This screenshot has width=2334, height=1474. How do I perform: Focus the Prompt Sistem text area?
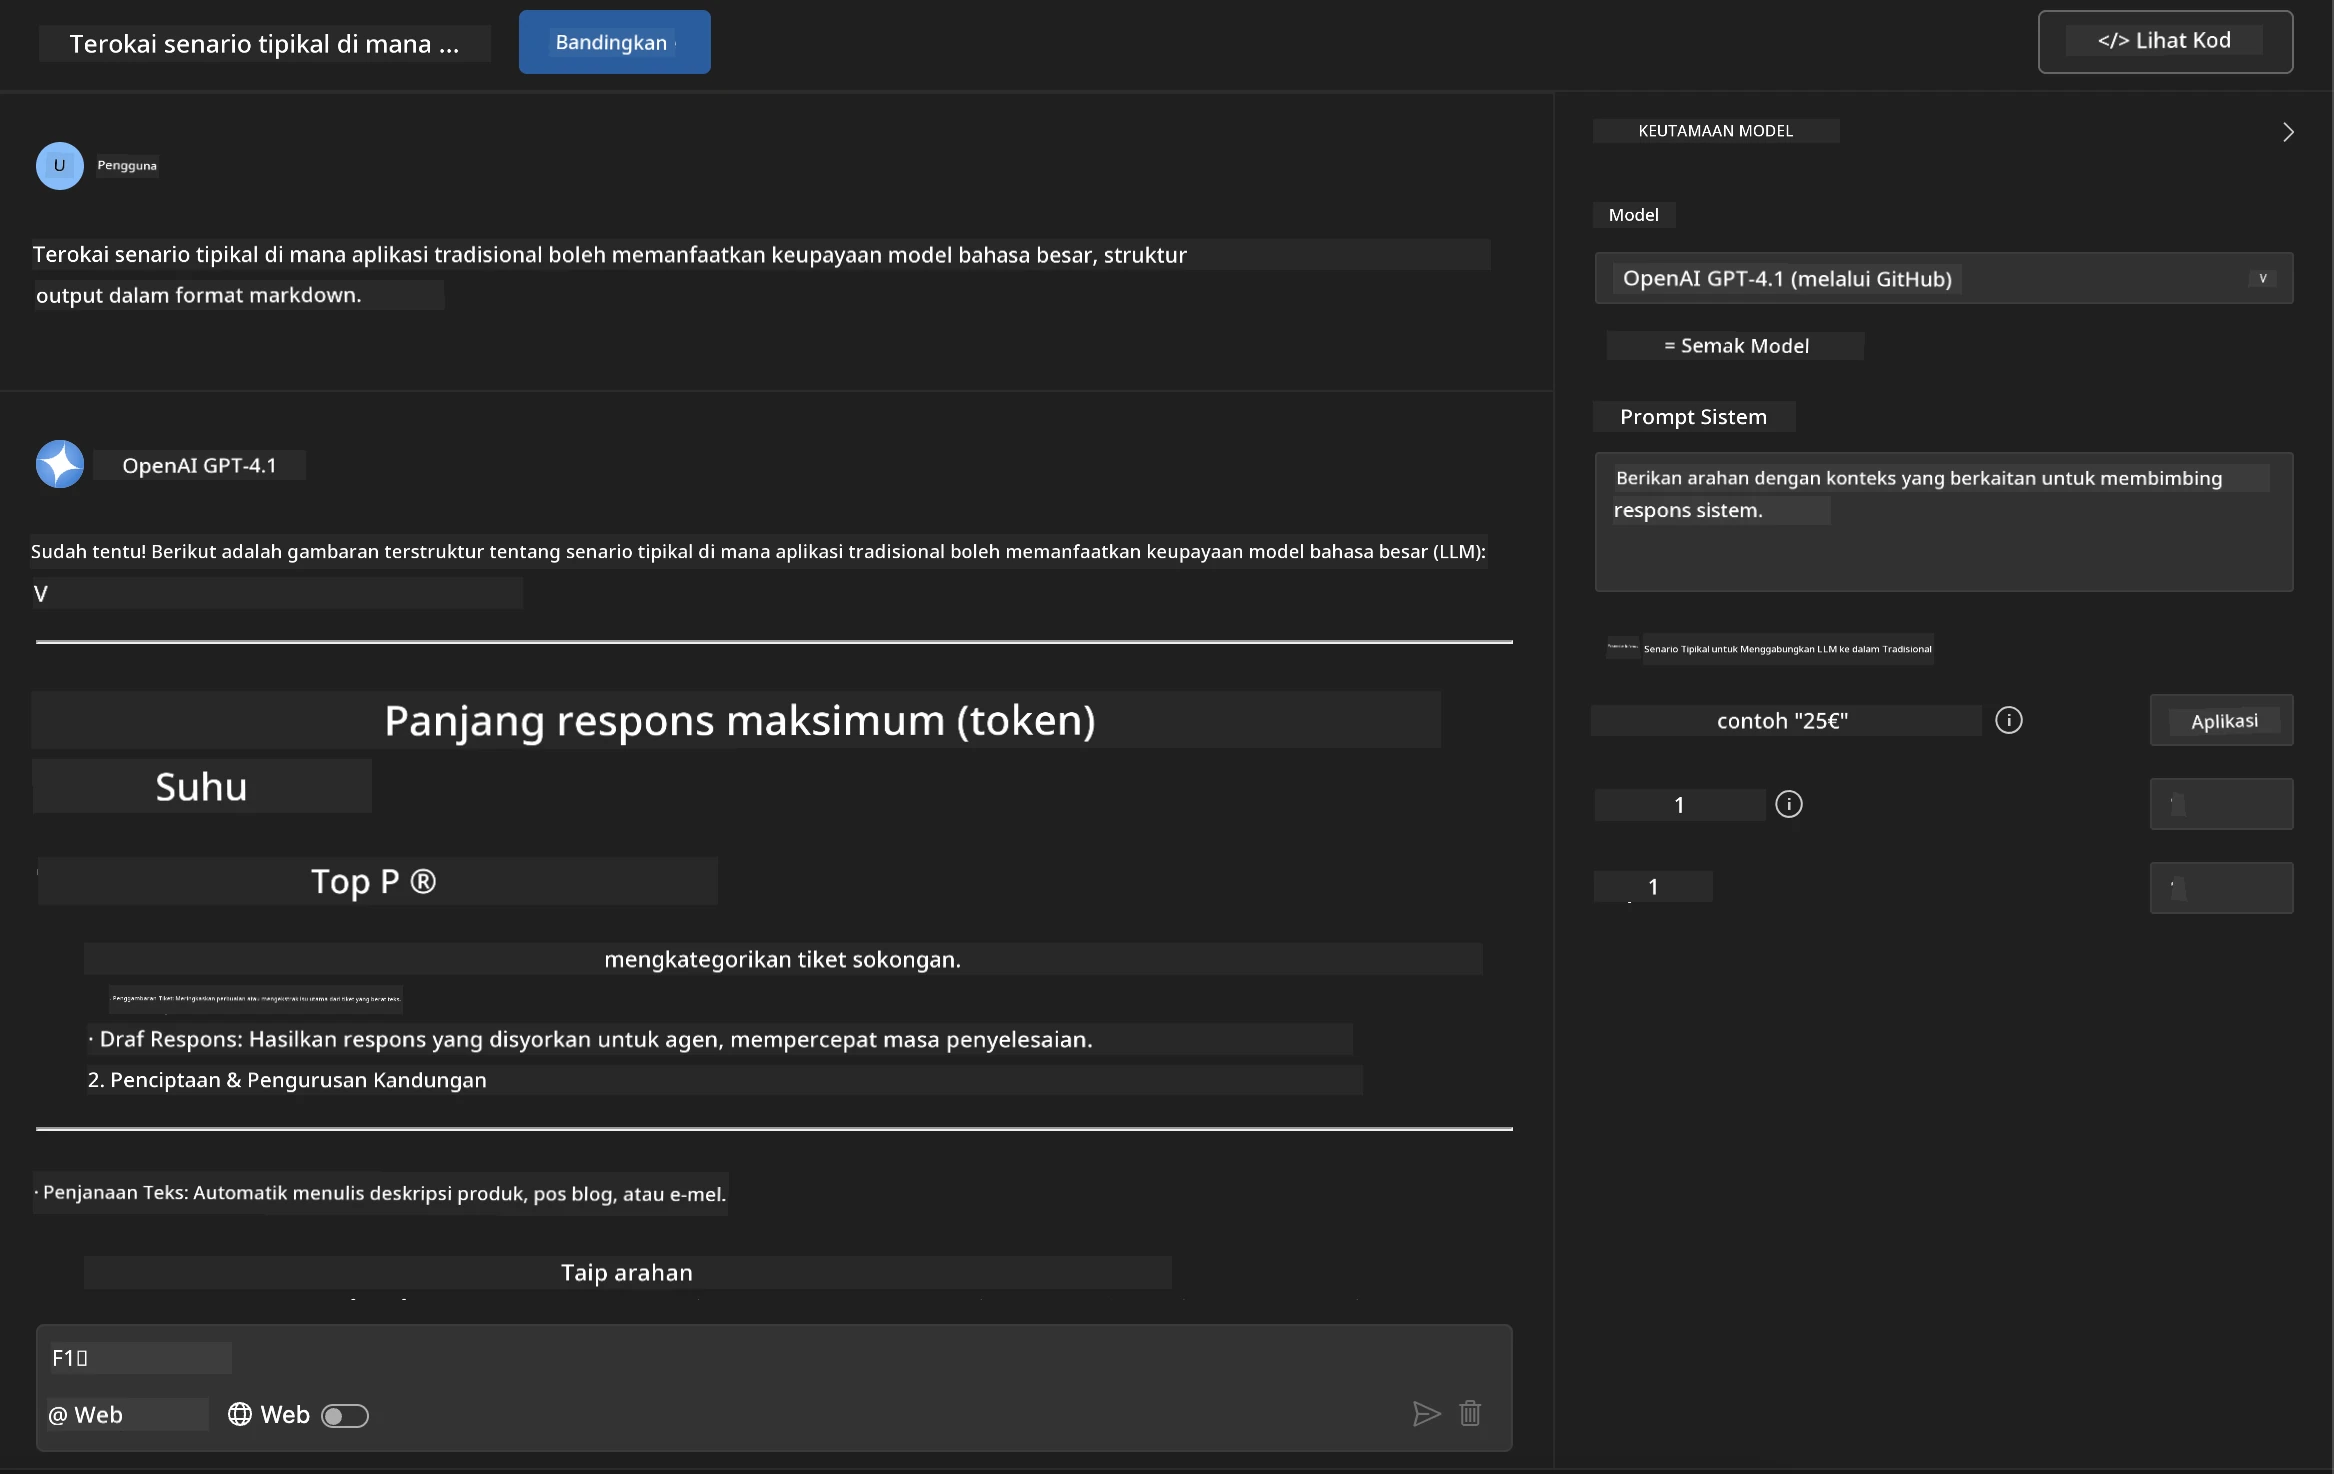(1943, 522)
